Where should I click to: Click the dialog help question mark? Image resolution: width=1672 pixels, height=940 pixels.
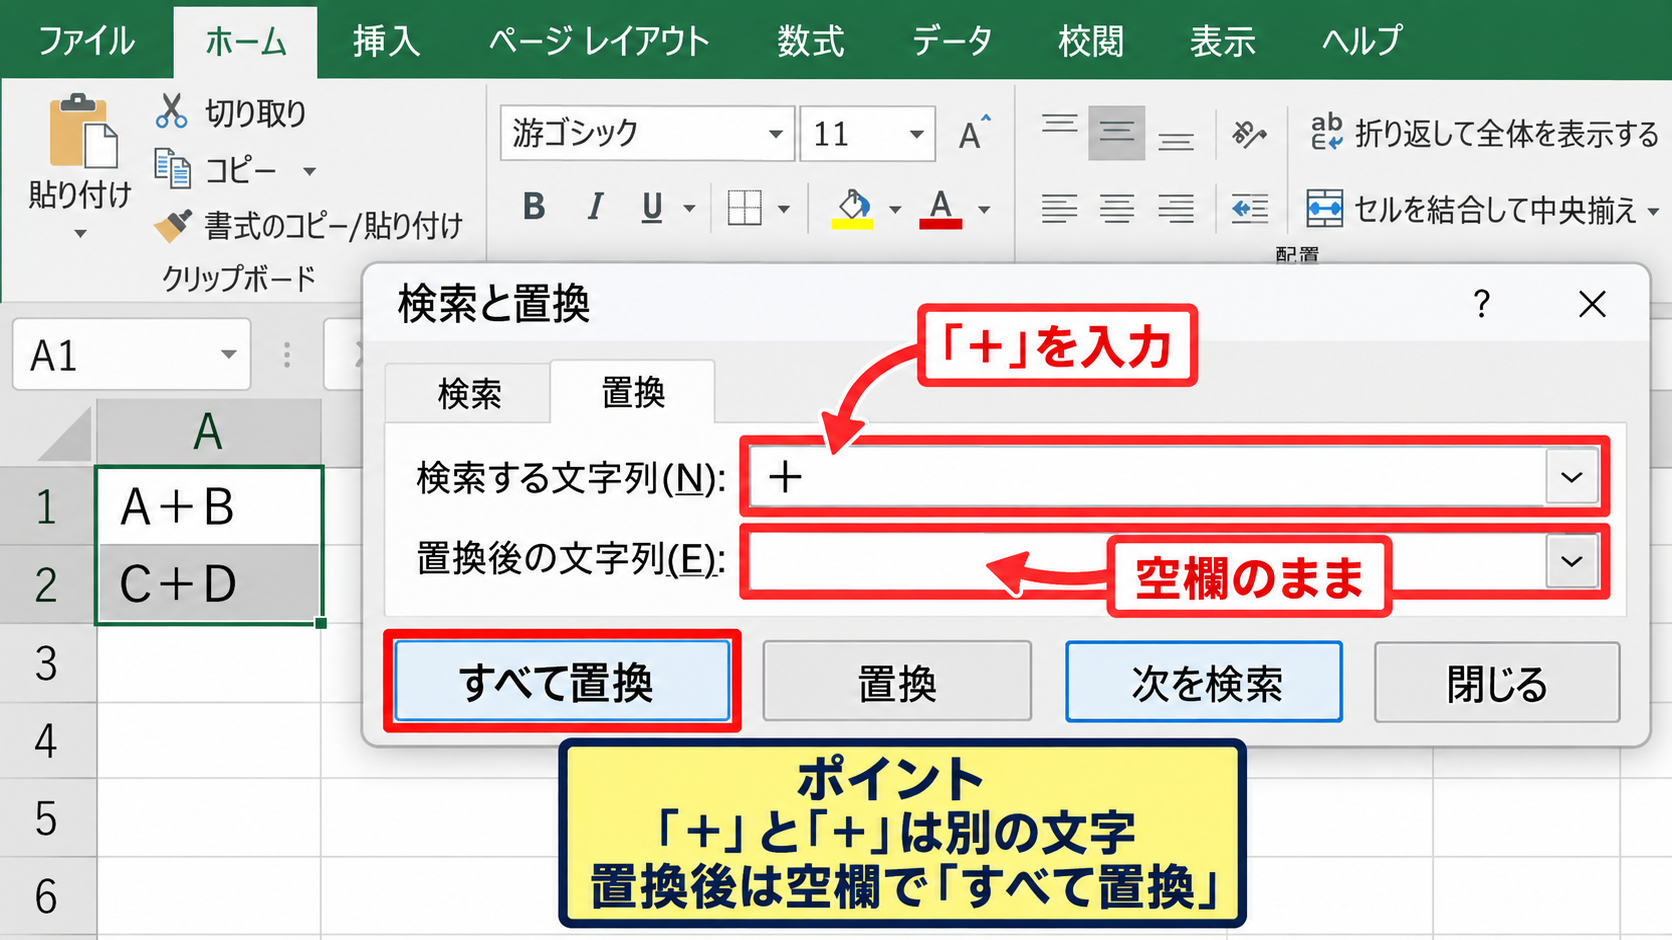(x=1482, y=304)
